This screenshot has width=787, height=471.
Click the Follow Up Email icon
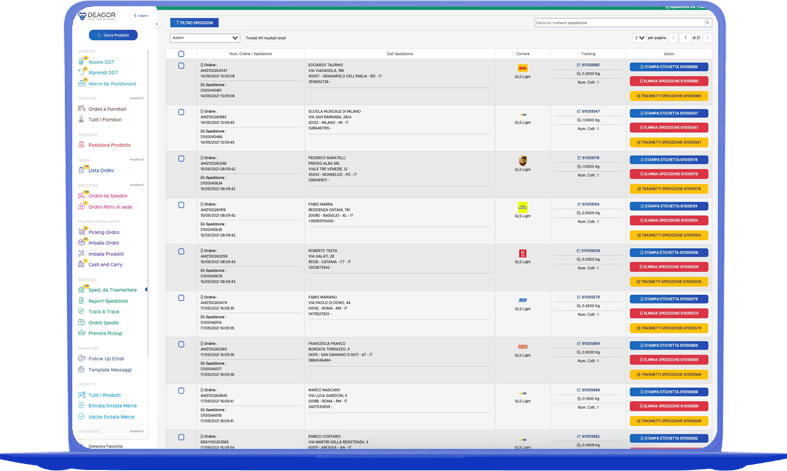click(81, 359)
